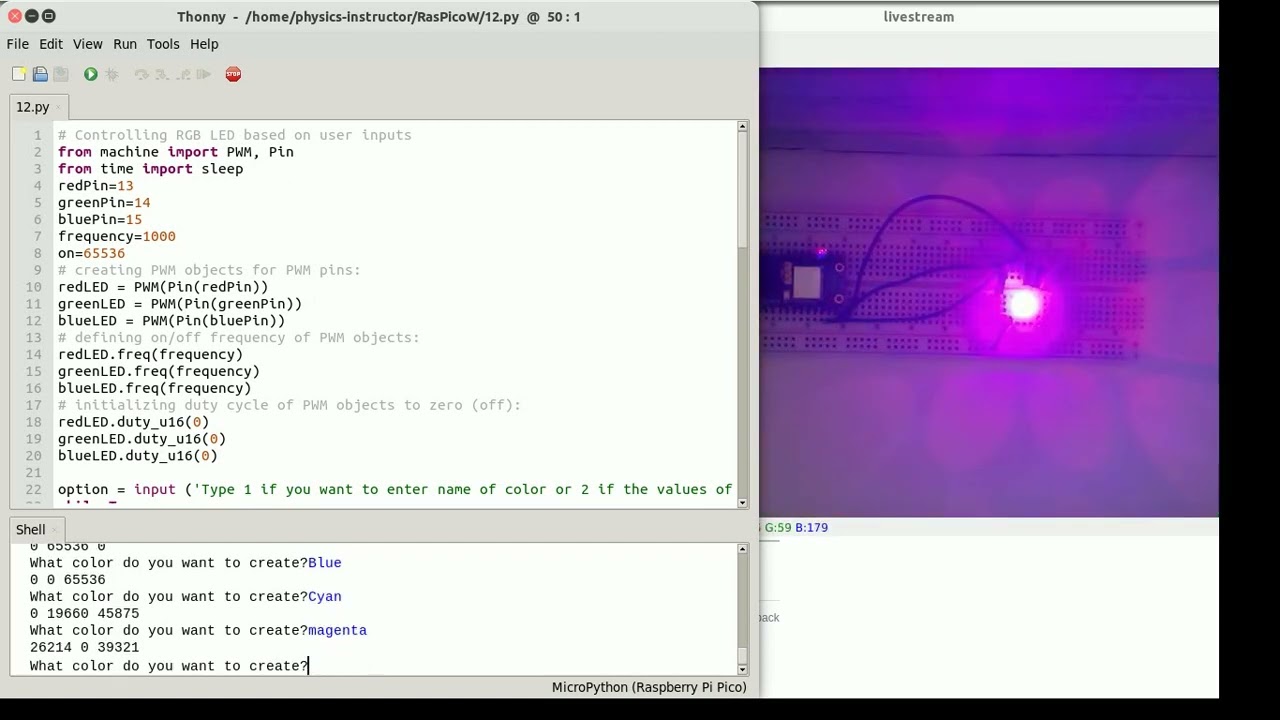This screenshot has width=1280, height=720.
Task: Open the Edit menu
Action: [51, 44]
